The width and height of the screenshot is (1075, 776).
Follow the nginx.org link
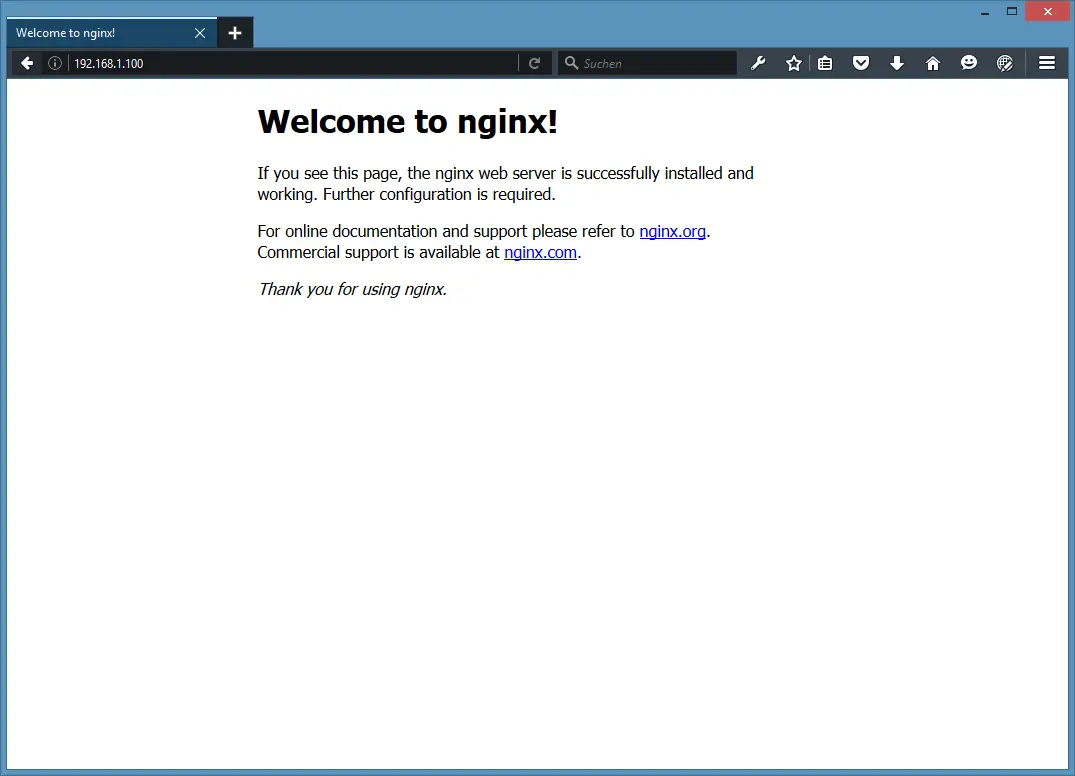pos(672,231)
